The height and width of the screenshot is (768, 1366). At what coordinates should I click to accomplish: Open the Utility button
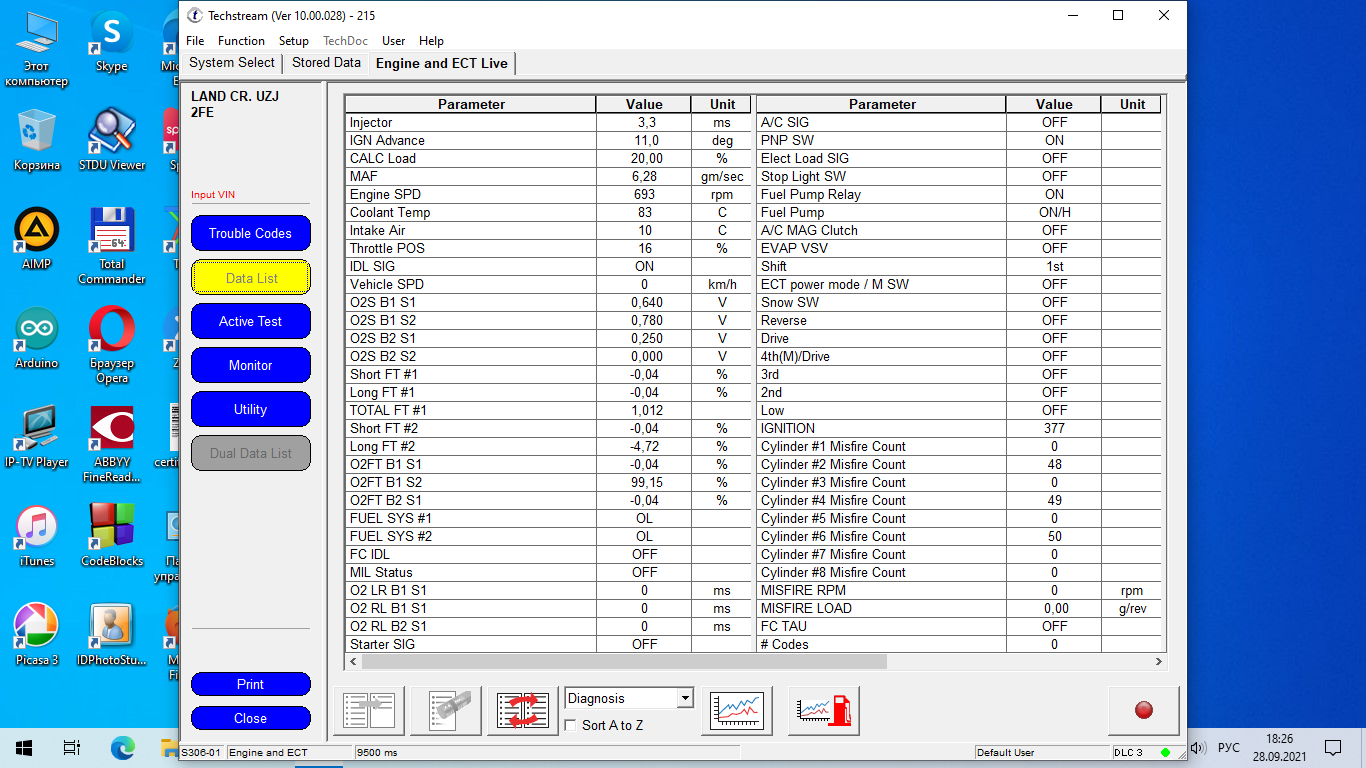pyautogui.click(x=250, y=409)
